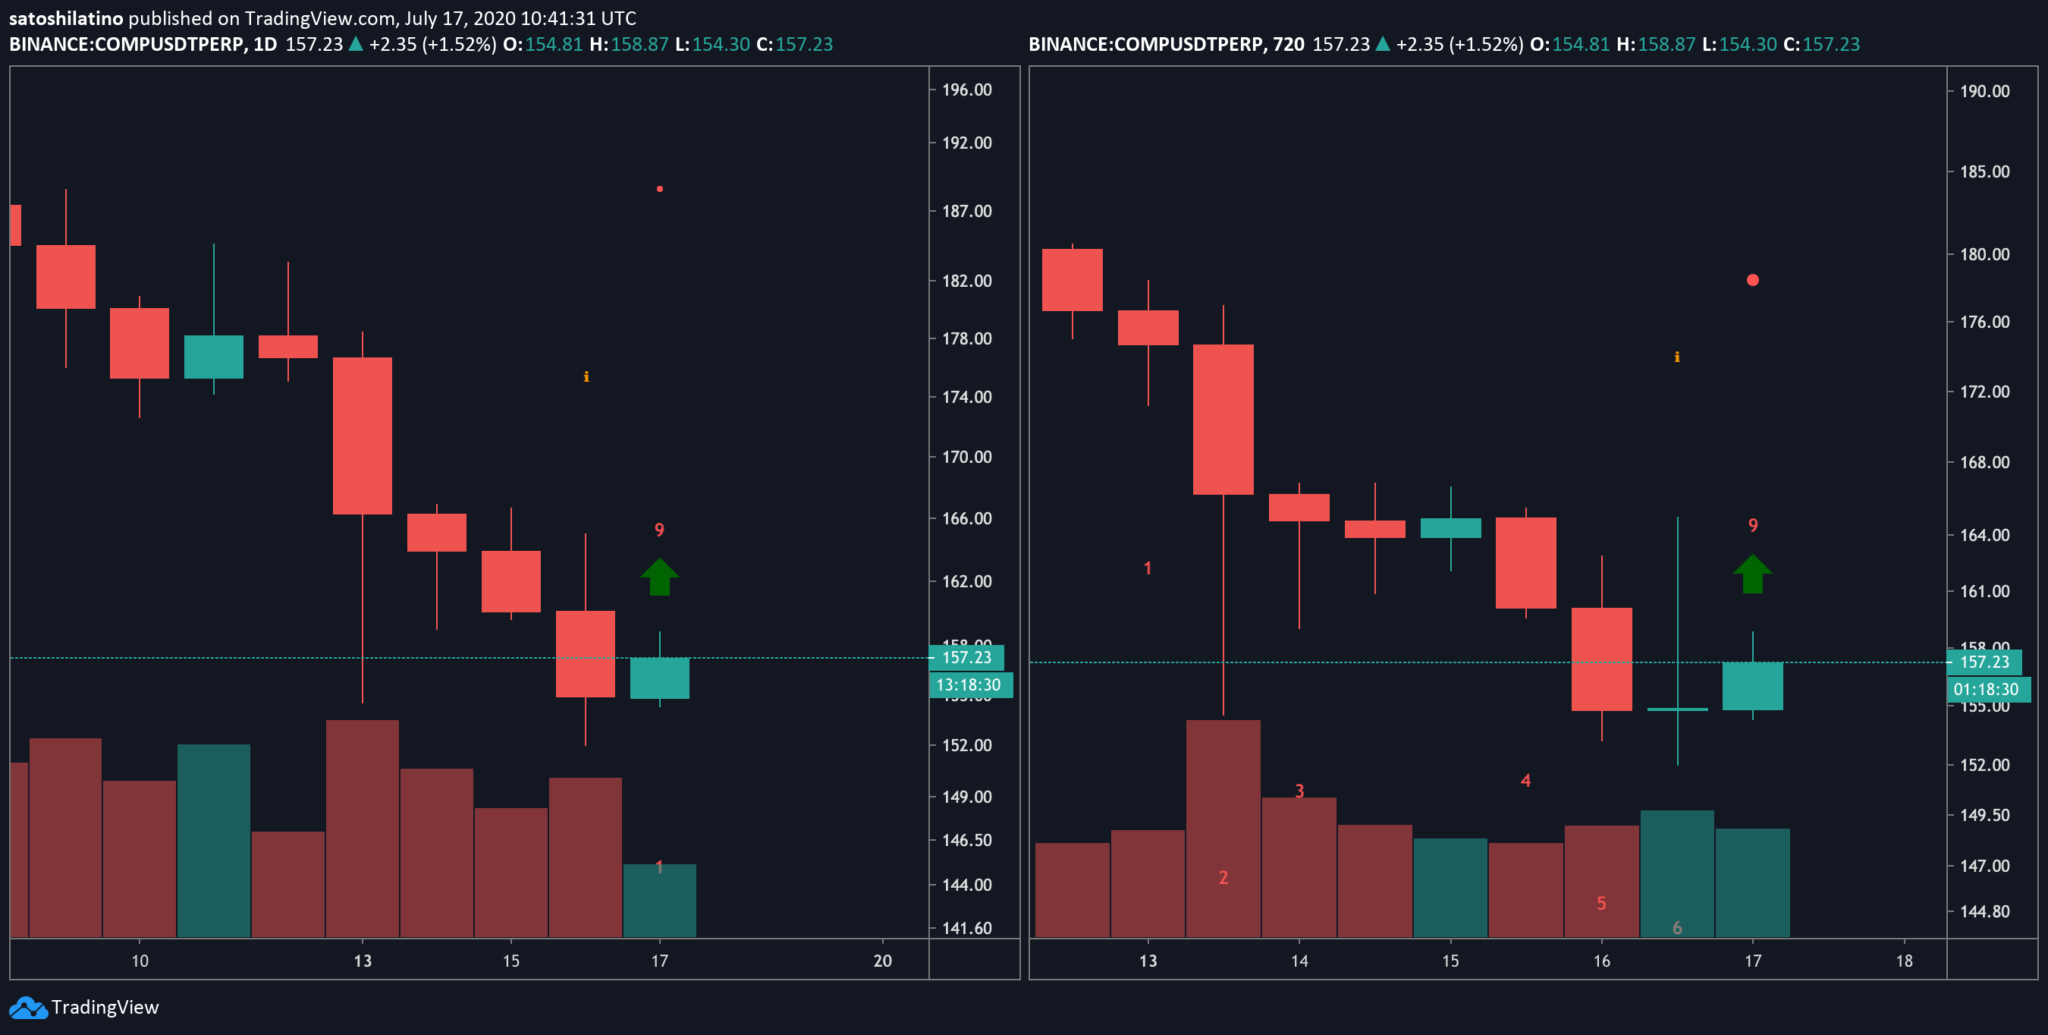The image size is (2048, 1035).
Task: Click the red dot above 1D chart's 9
Action: [660, 189]
